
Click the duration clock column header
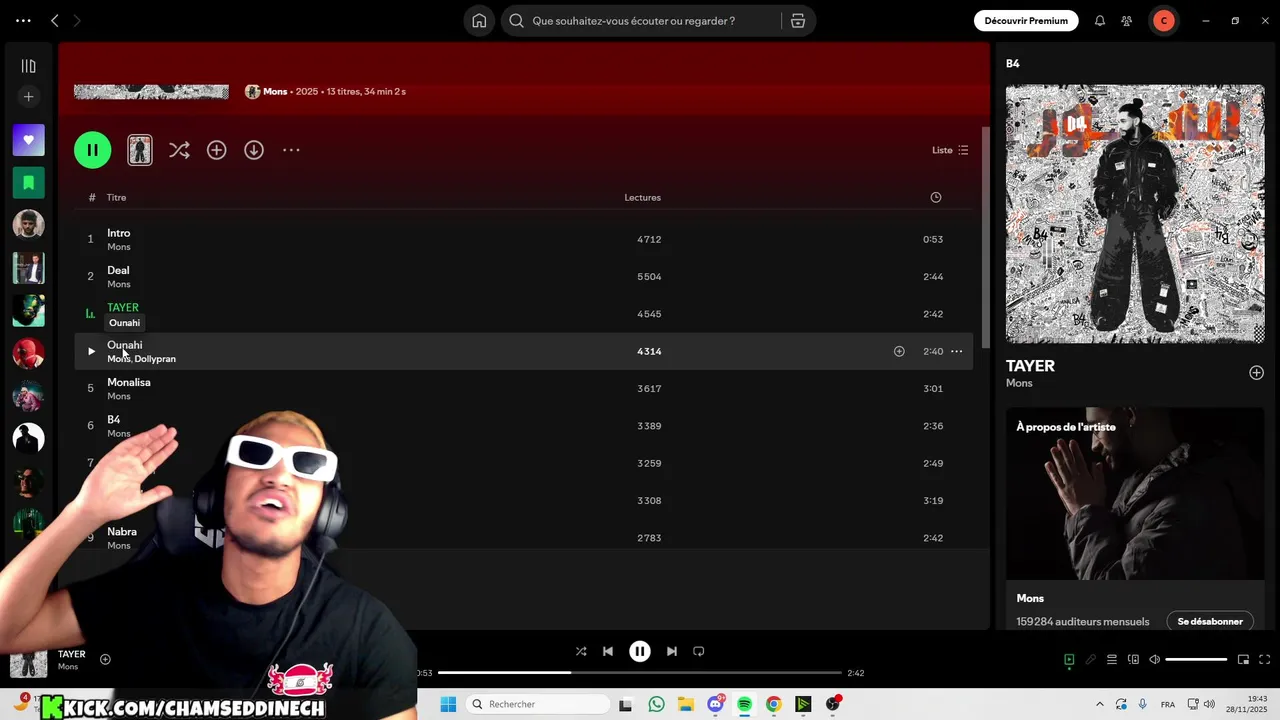point(936,197)
